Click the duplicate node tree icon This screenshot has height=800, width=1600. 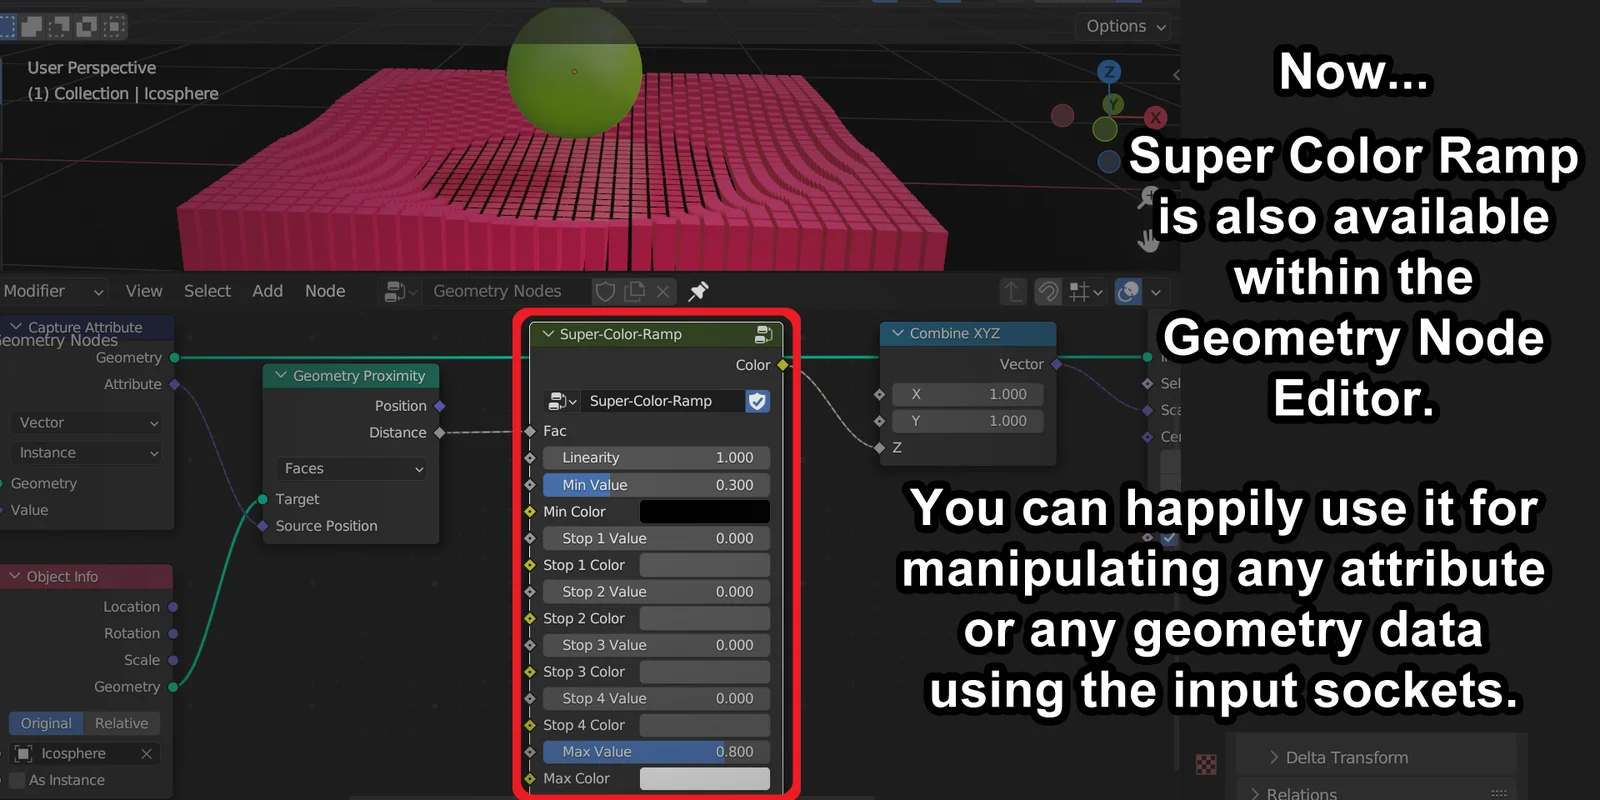tap(634, 291)
